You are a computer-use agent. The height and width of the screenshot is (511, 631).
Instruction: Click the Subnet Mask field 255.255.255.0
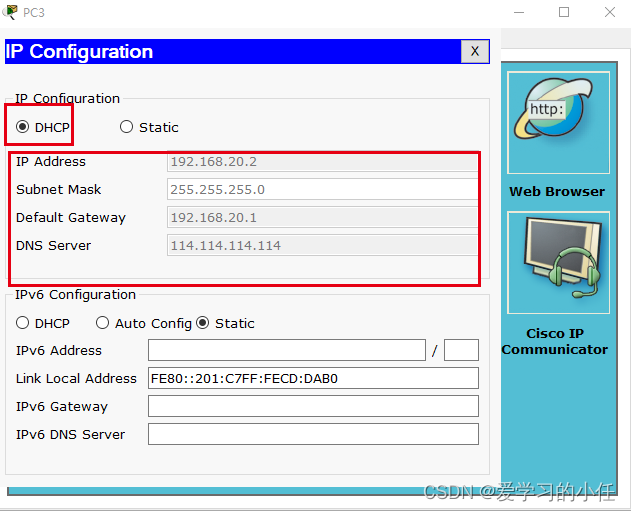pyautogui.click(x=322, y=190)
